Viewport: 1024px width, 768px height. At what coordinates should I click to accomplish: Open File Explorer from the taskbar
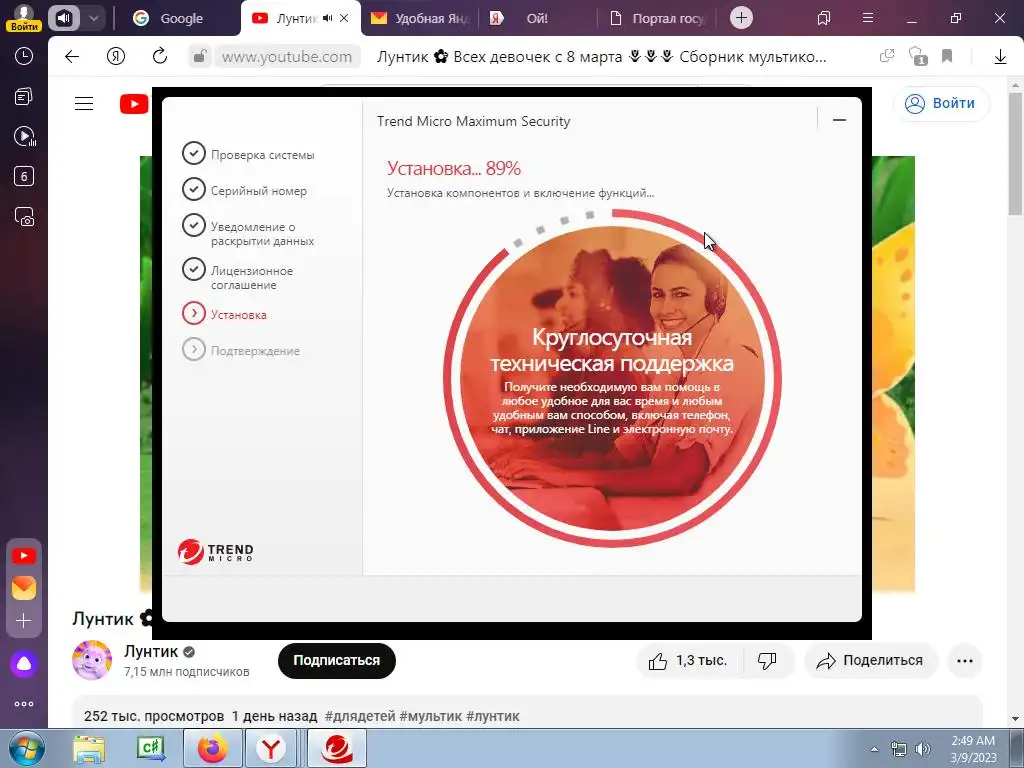point(89,749)
